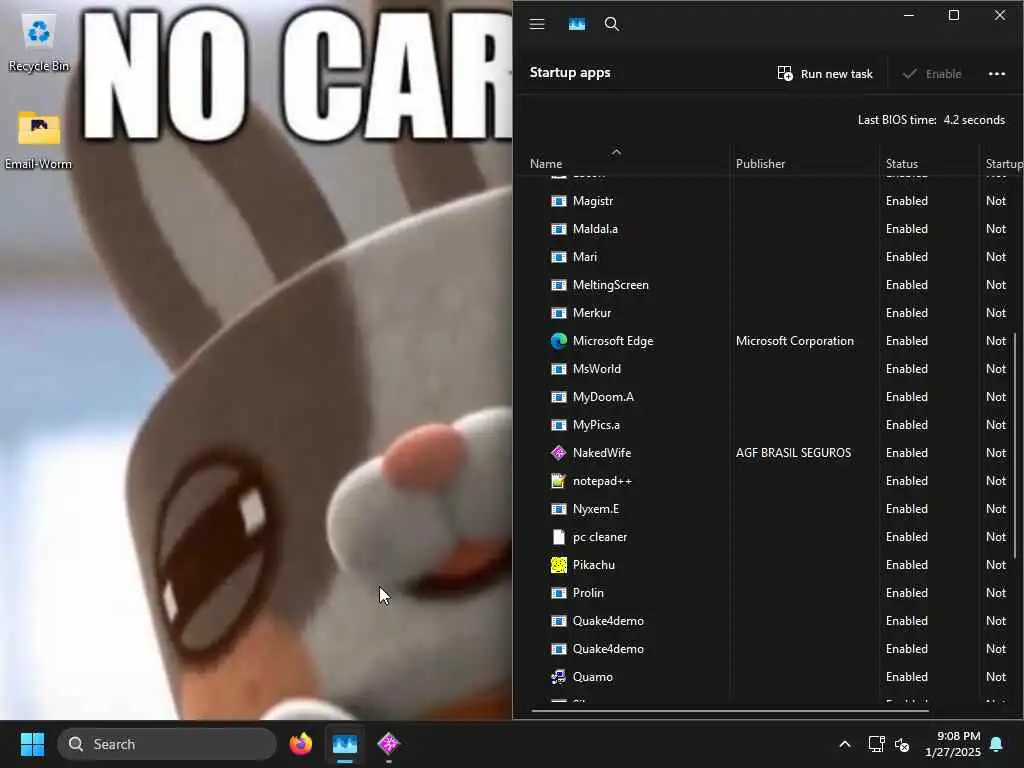Click the Run new task button
1024x768 pixels.
[x=825, y=74]
